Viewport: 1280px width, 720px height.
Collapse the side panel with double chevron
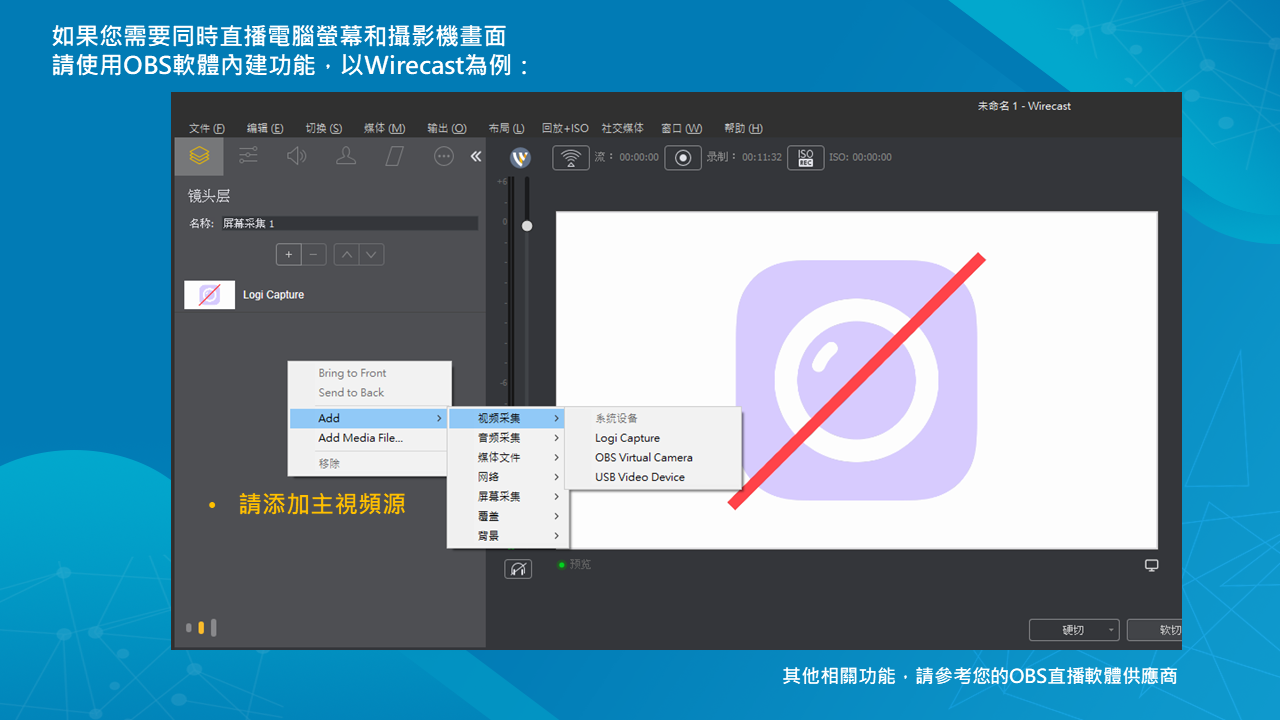click(476, 156)
